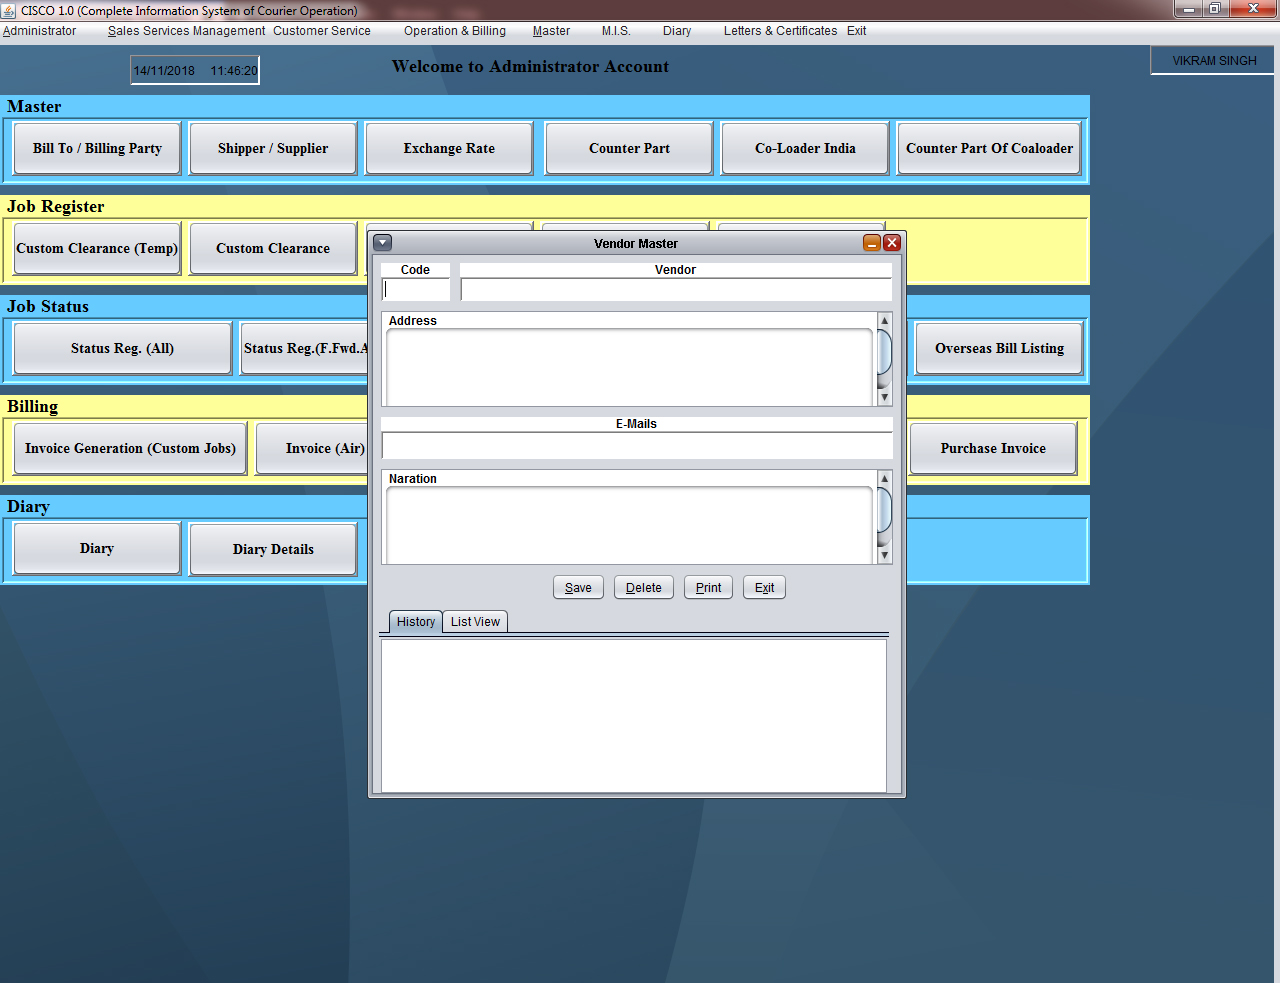Click the date and time display 14/11/2018
Viewport: 1280px width, 983px height.
tap(195, 71)
